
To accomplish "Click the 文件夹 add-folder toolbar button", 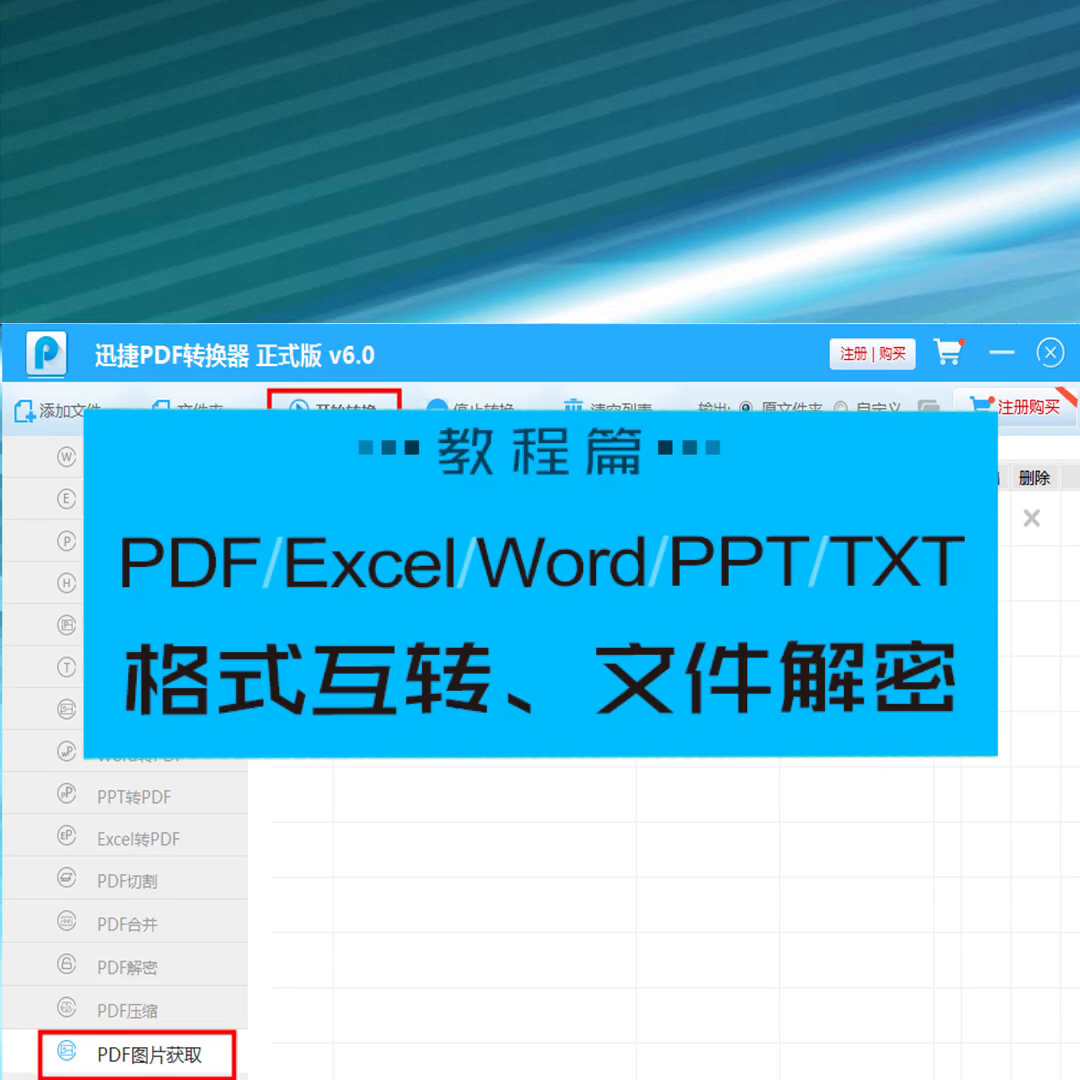I will 187,408.
